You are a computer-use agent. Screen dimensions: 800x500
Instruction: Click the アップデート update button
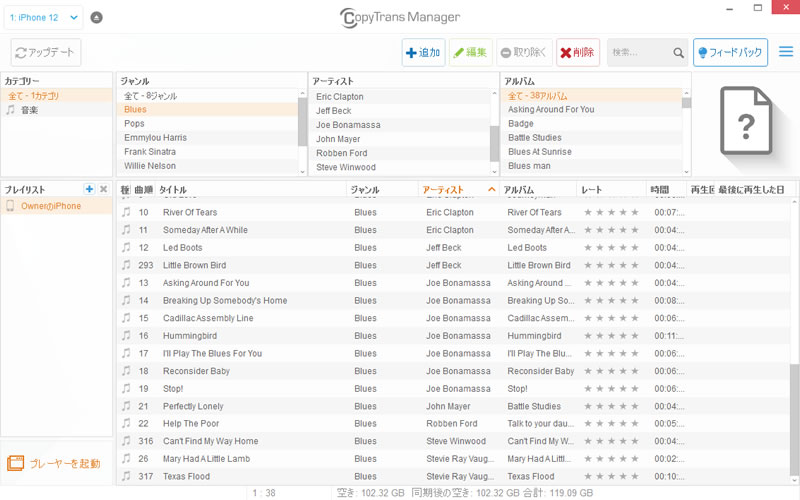point(46,52)
